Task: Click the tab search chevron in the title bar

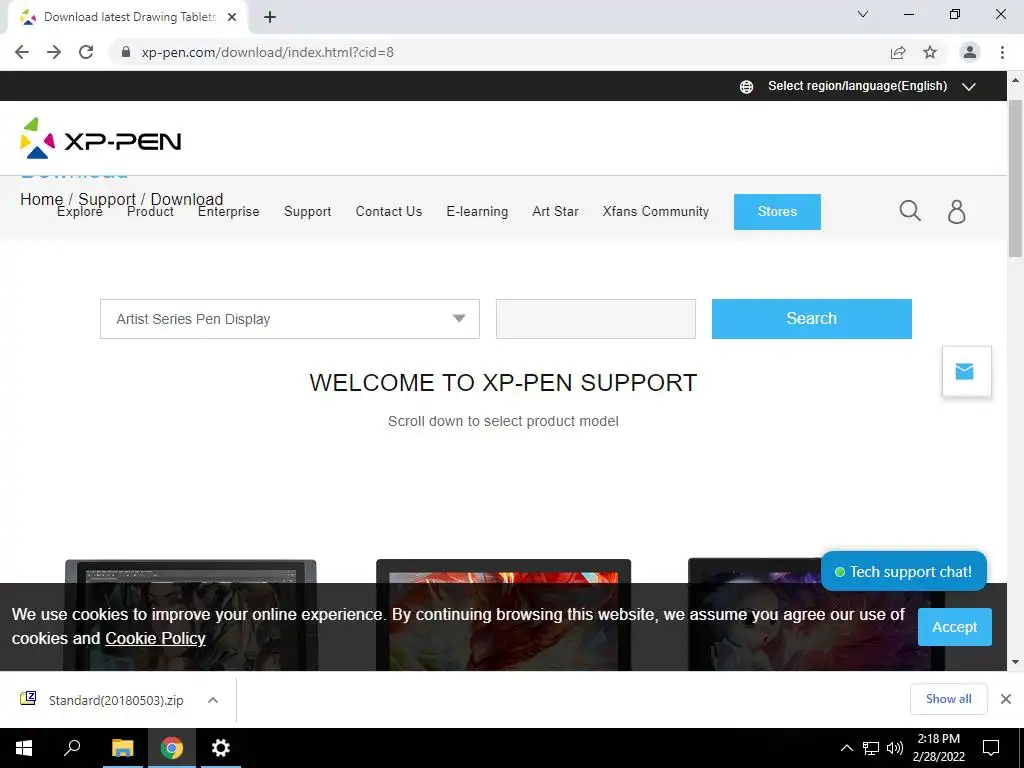Action: click(x=863, y=14)
